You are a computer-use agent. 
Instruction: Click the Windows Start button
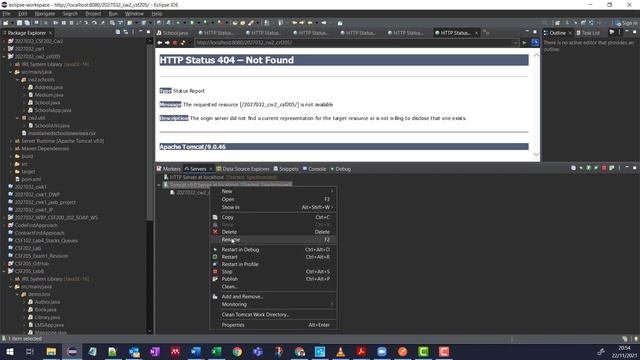[10, 351]
